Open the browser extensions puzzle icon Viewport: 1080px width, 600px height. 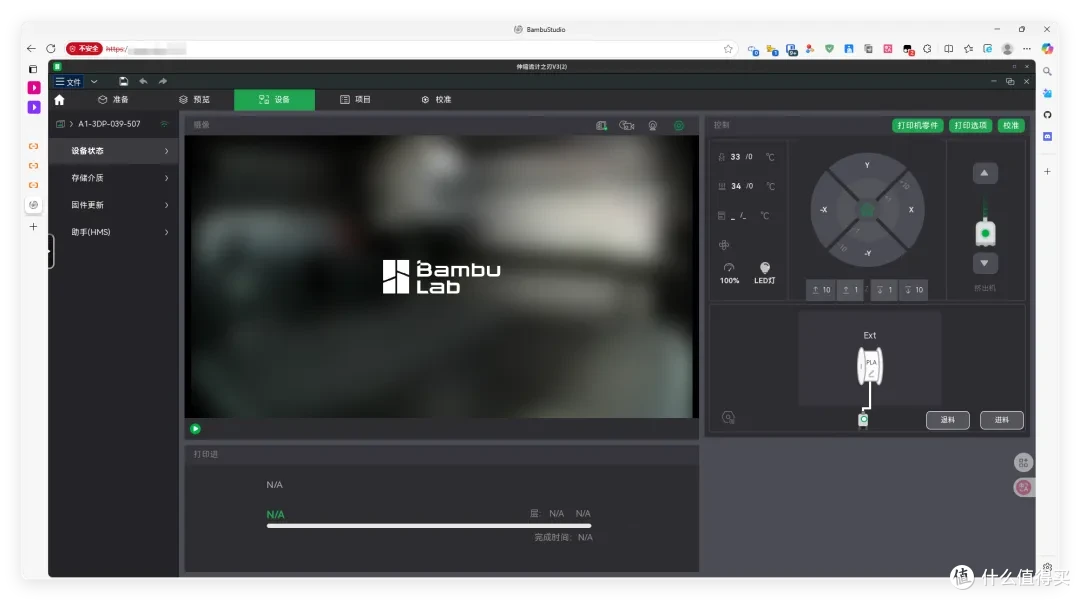[x=927, y=49]
